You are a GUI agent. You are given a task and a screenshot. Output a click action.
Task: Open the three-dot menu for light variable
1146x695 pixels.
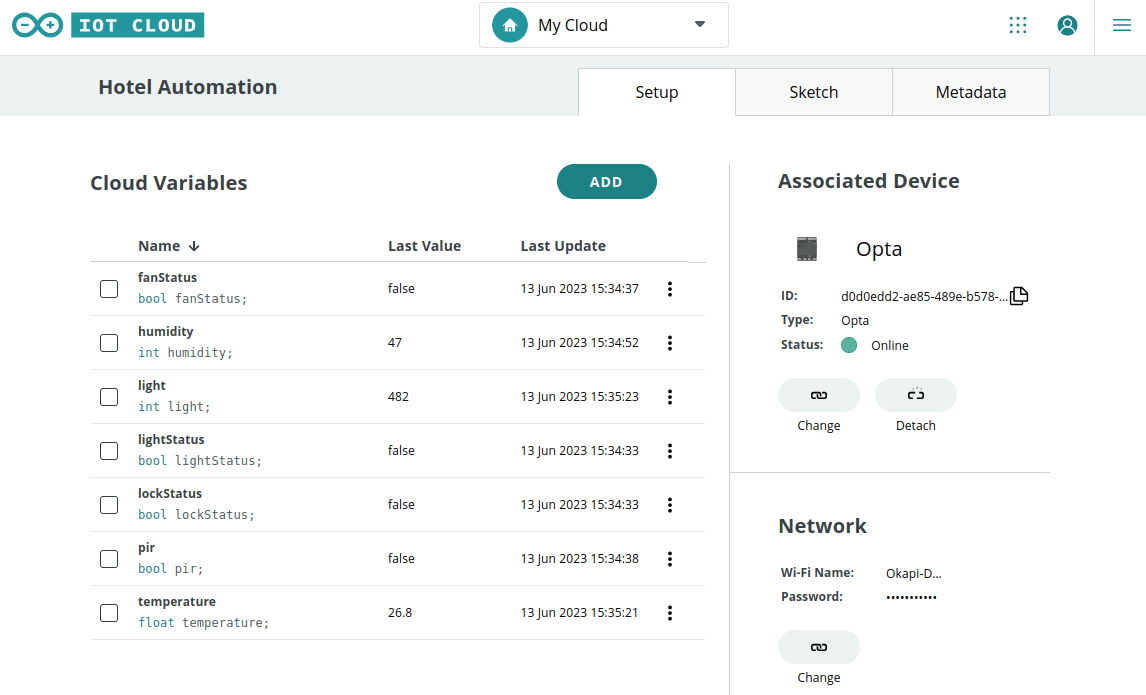670,397
